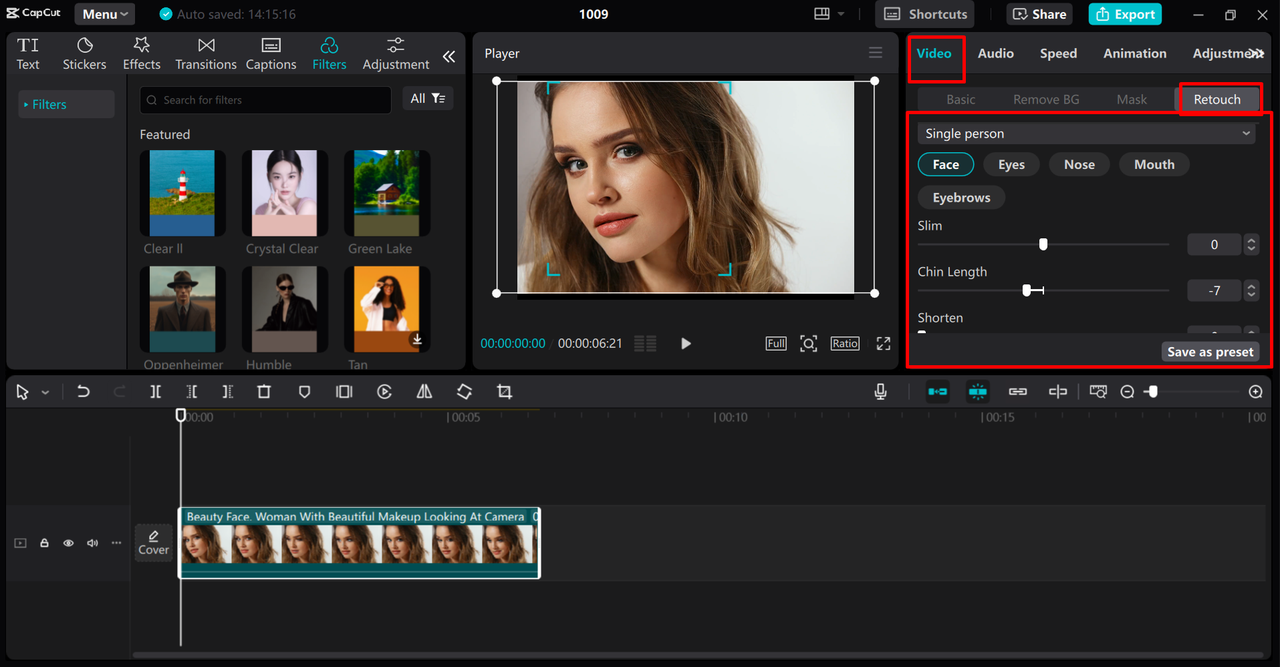
Task: Delete left of playhead tool
Action: (191, 392)
